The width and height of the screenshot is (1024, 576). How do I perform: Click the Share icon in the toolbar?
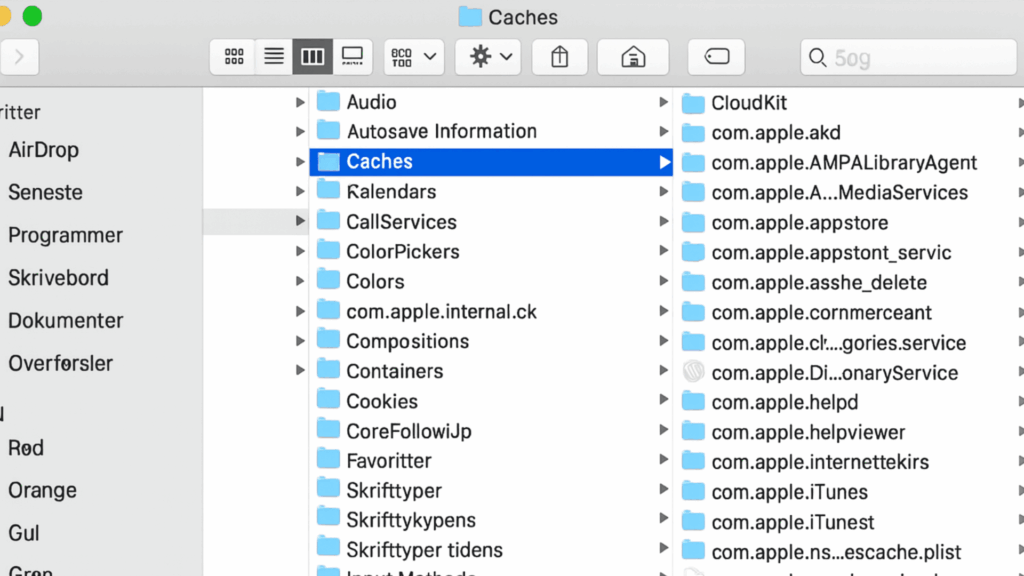click(x=559, y=57)
